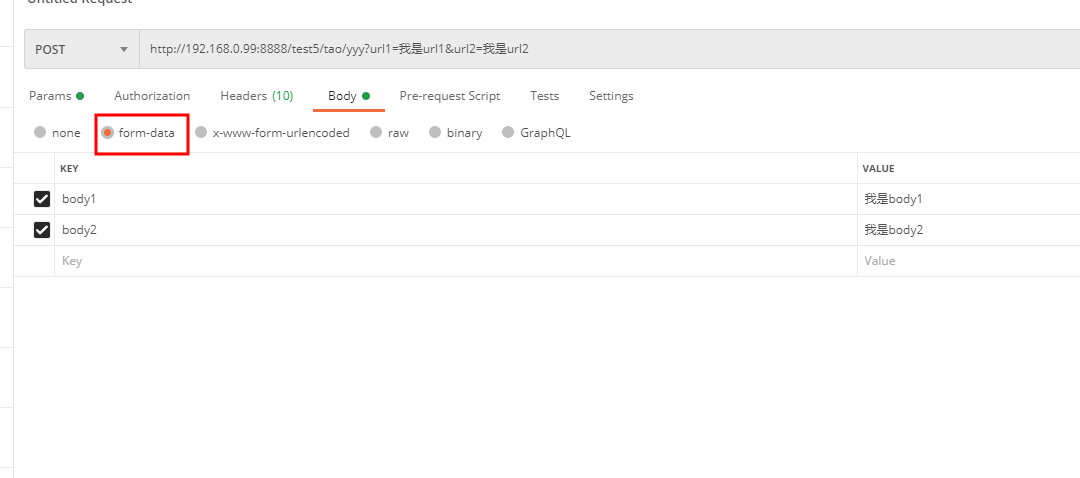Click the body2 key cell

pos(456,230)
